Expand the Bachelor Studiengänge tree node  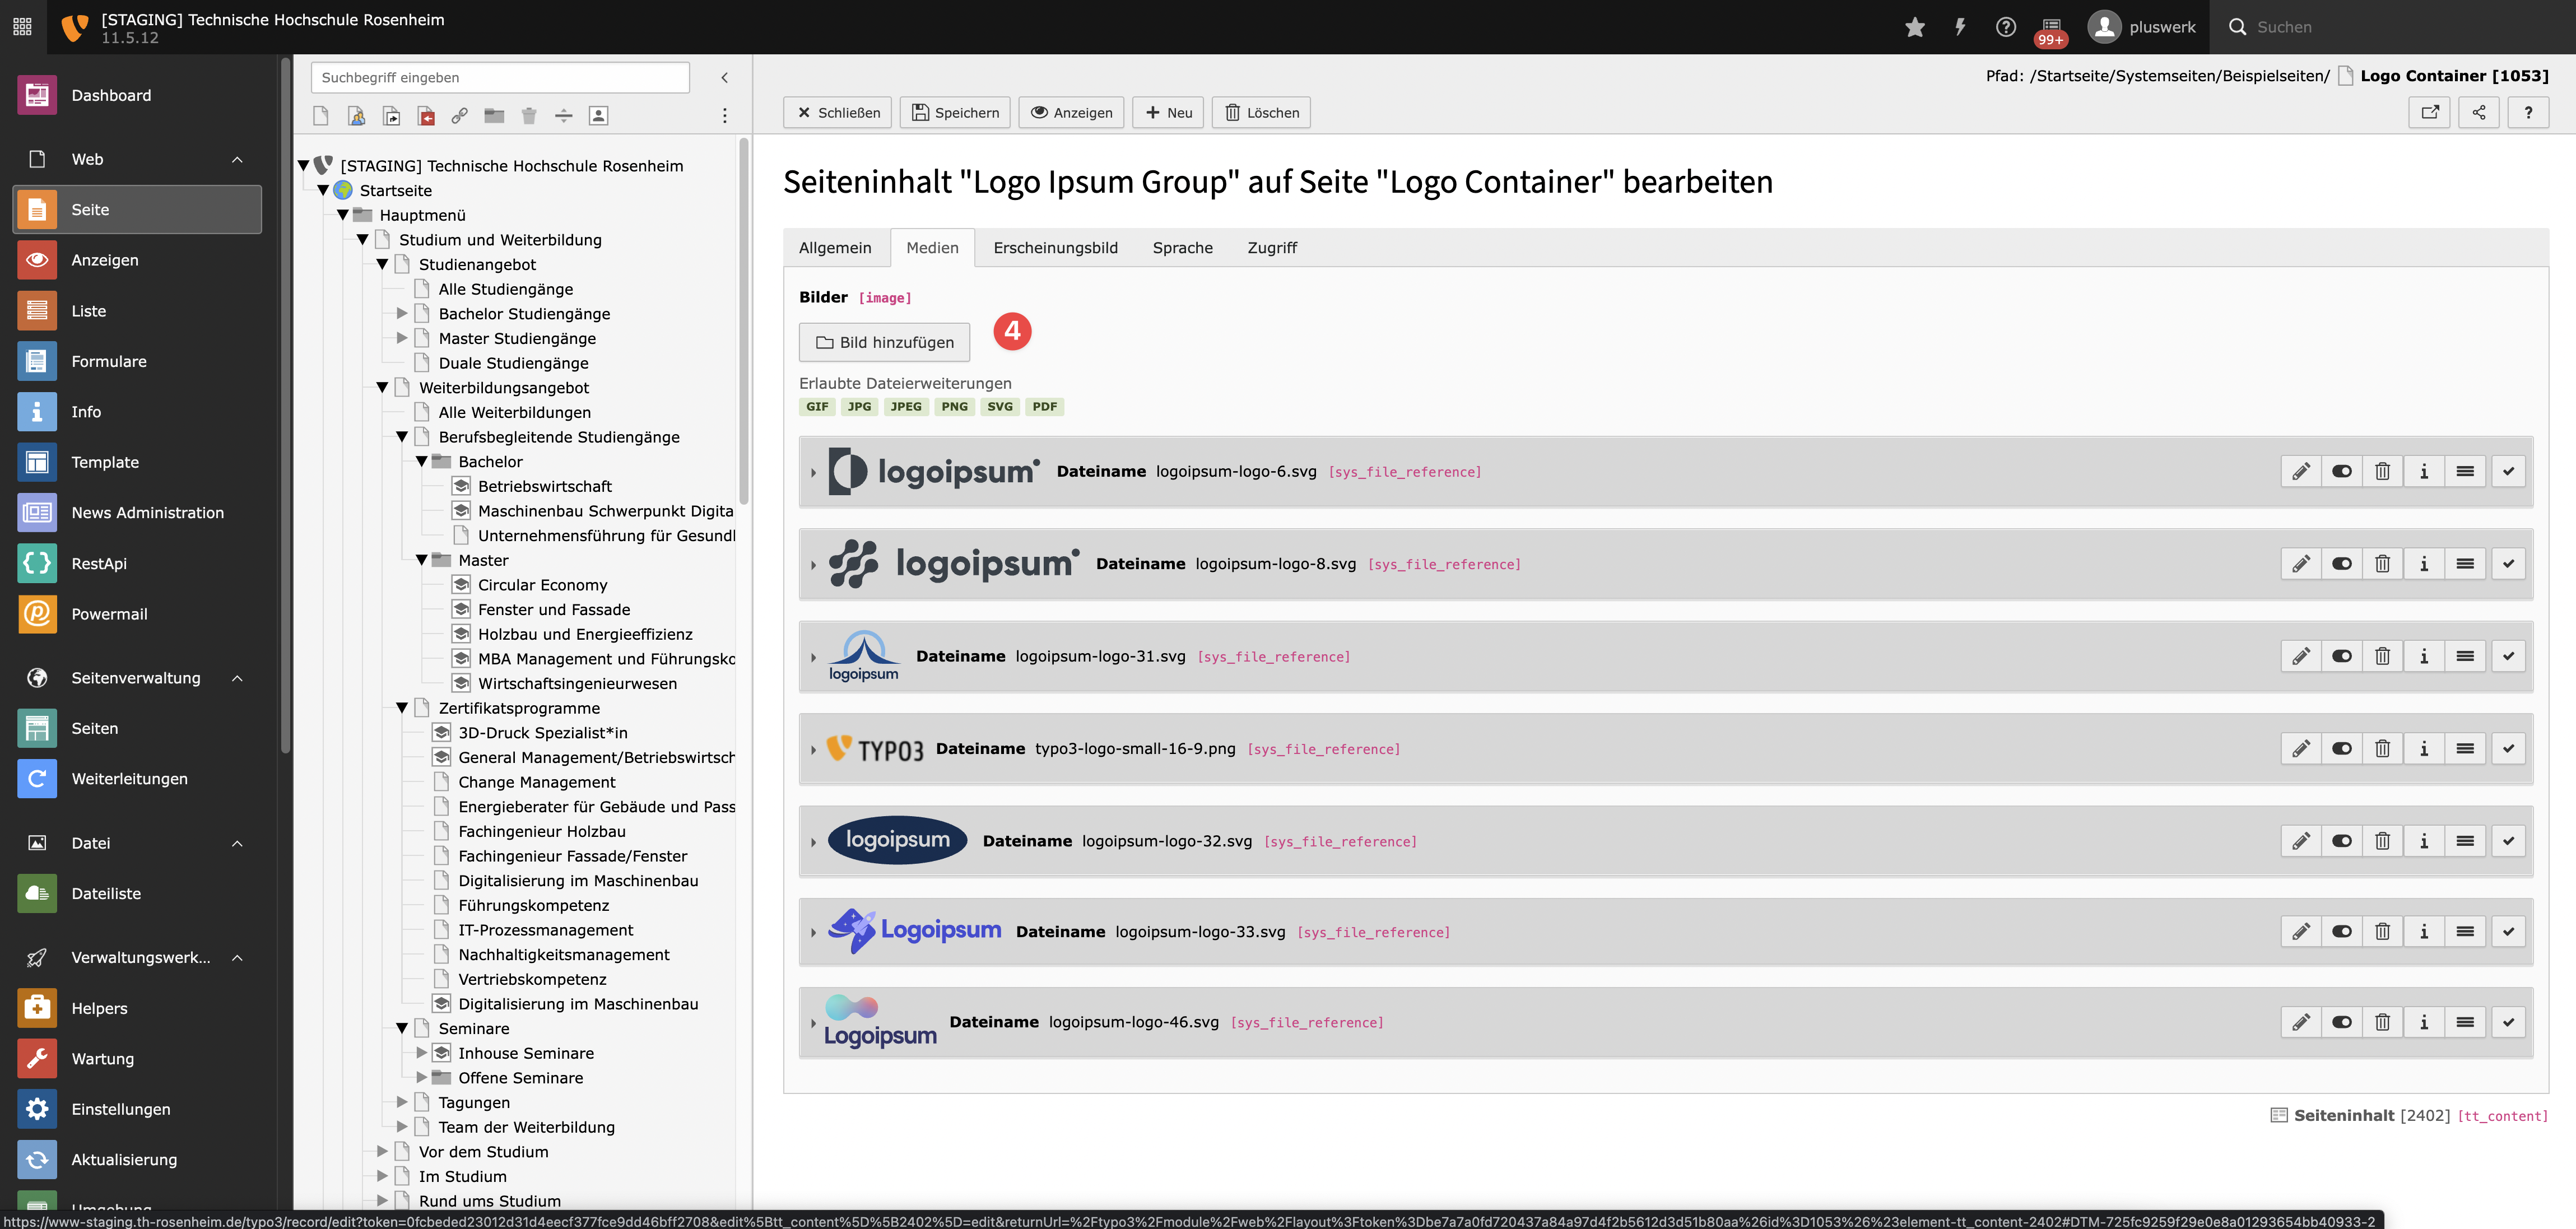pyautogui.click(x=402, y=314)
